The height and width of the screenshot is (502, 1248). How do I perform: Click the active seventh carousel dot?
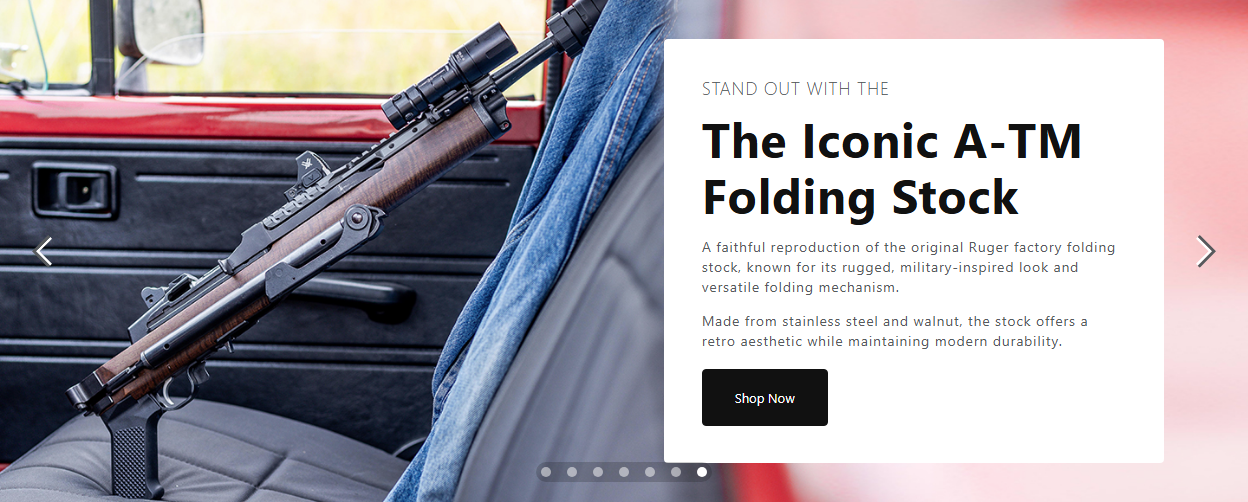(x=702, y=472)
